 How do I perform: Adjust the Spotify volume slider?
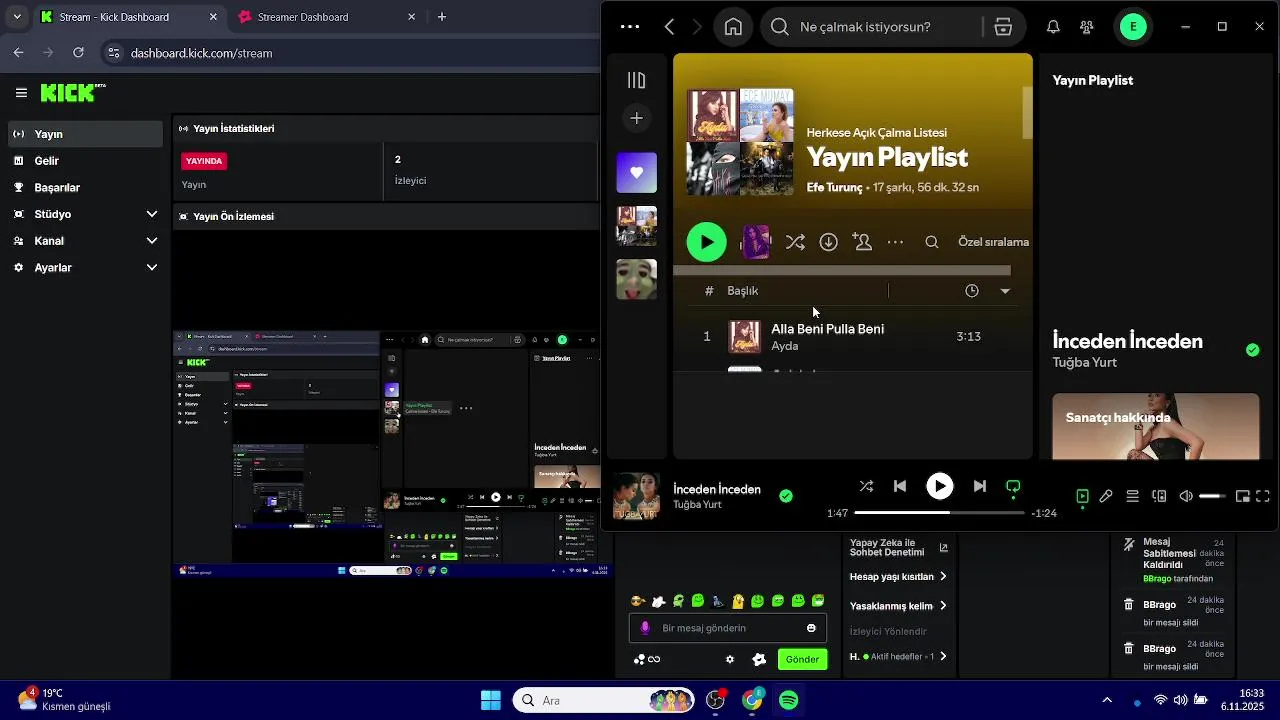pyautogui.click(x=1212, y=496)
